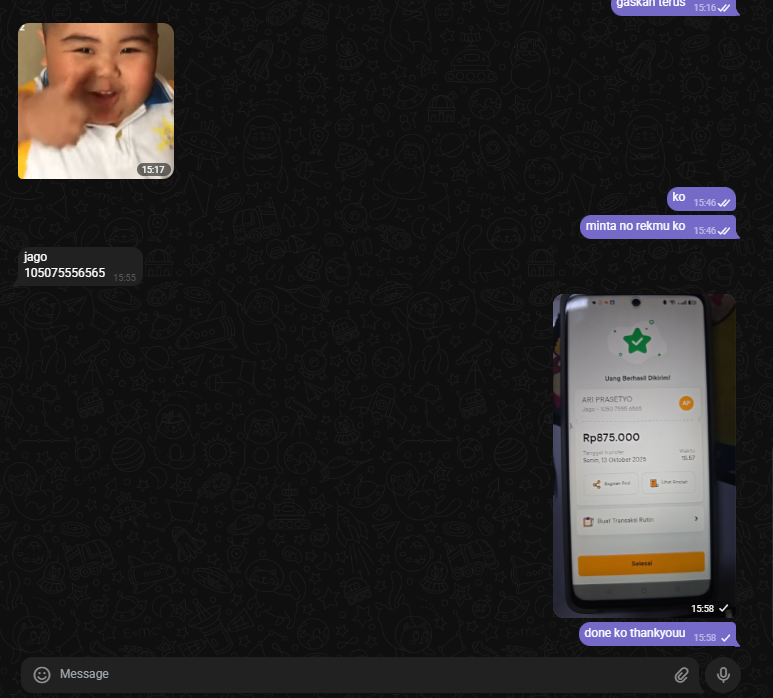Open the emoji picker in message box
This screenshot has width=773, height=698.
click(x=42, y=674)
